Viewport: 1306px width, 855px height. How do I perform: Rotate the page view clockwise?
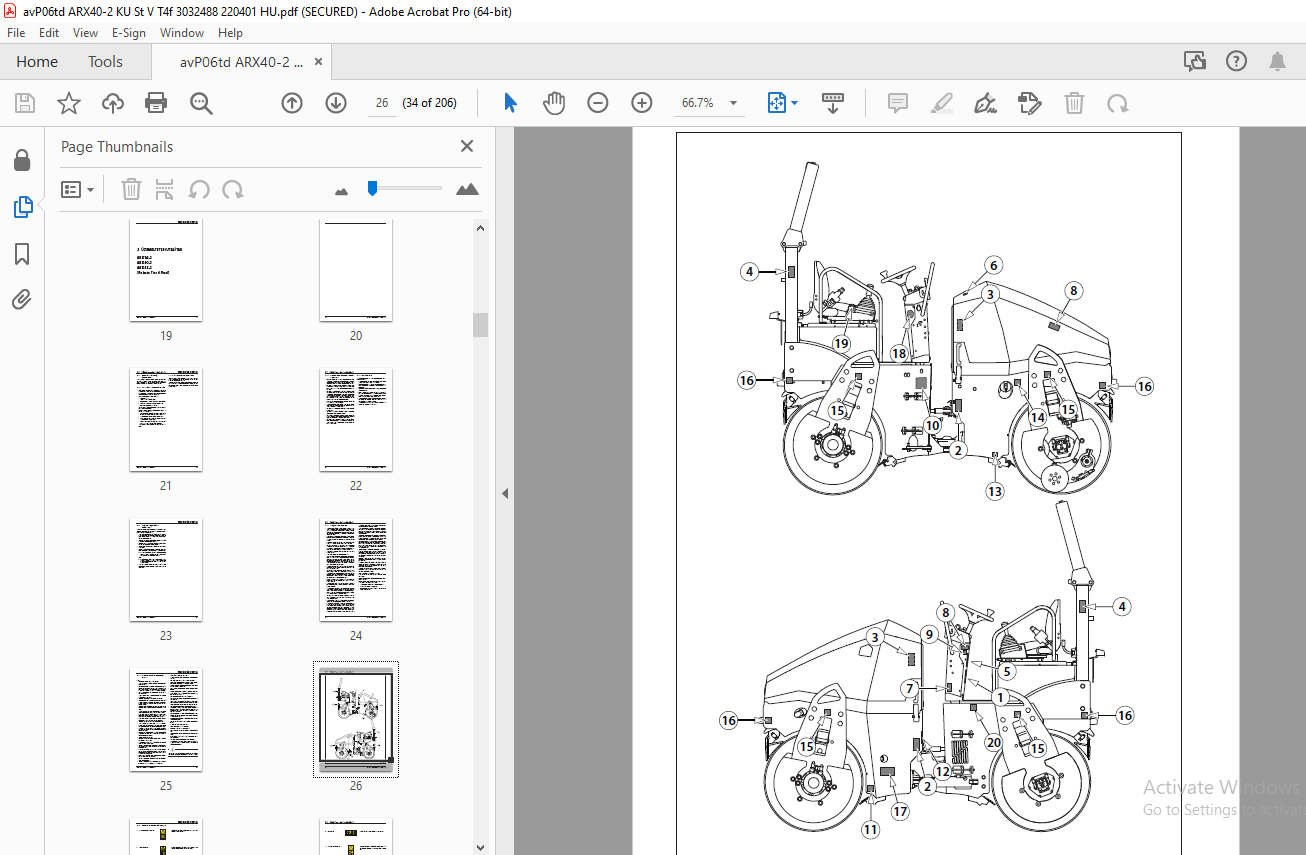(1118, 103)
